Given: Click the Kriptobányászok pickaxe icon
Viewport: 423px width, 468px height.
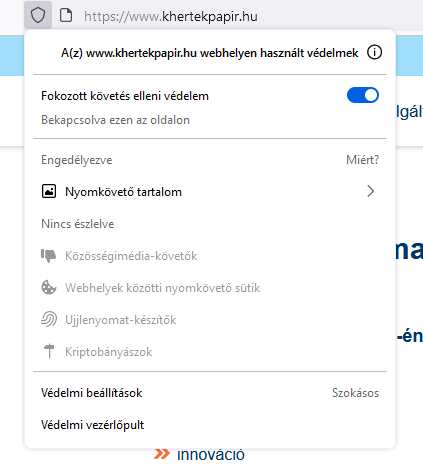Looking at the screenshot, I should [x=49, y=351].
